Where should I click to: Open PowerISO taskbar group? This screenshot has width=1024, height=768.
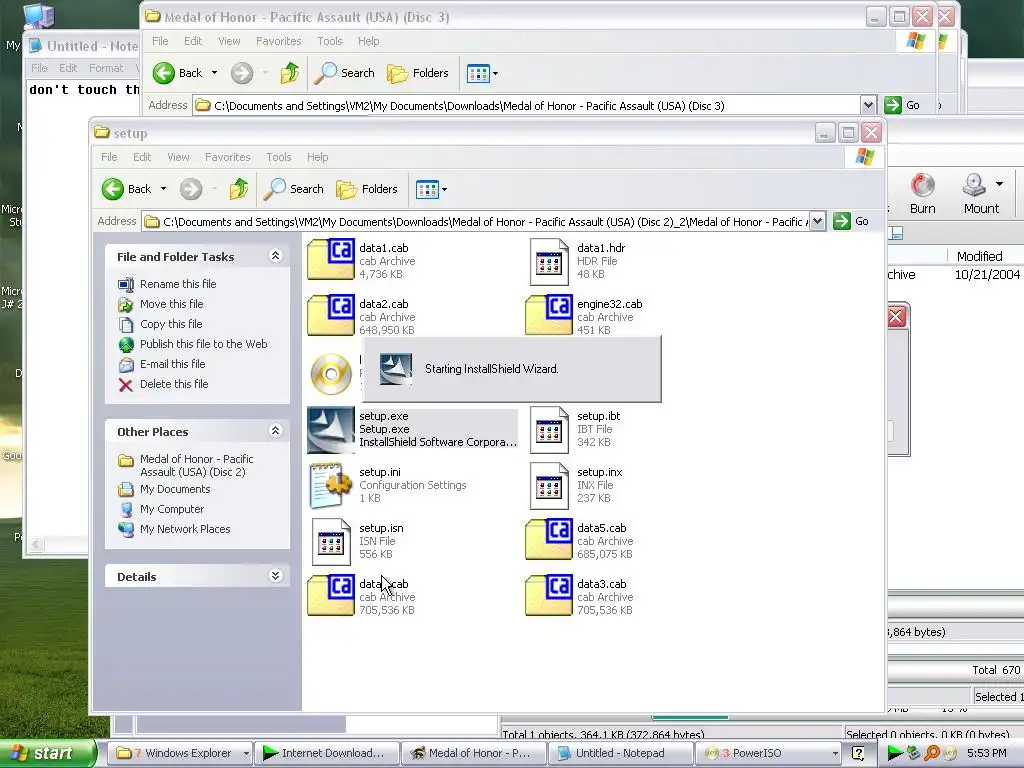[769, 753]
